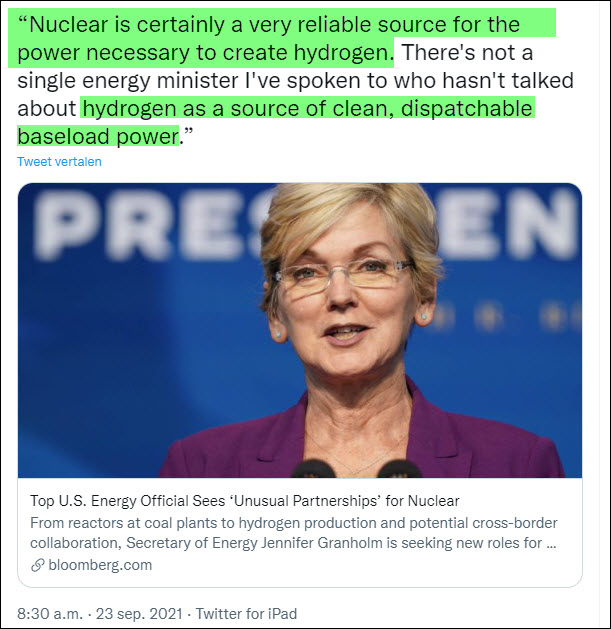
Task: Open the 'Top U.S. Energy Official' headline
Action: [x=245, y=500]
